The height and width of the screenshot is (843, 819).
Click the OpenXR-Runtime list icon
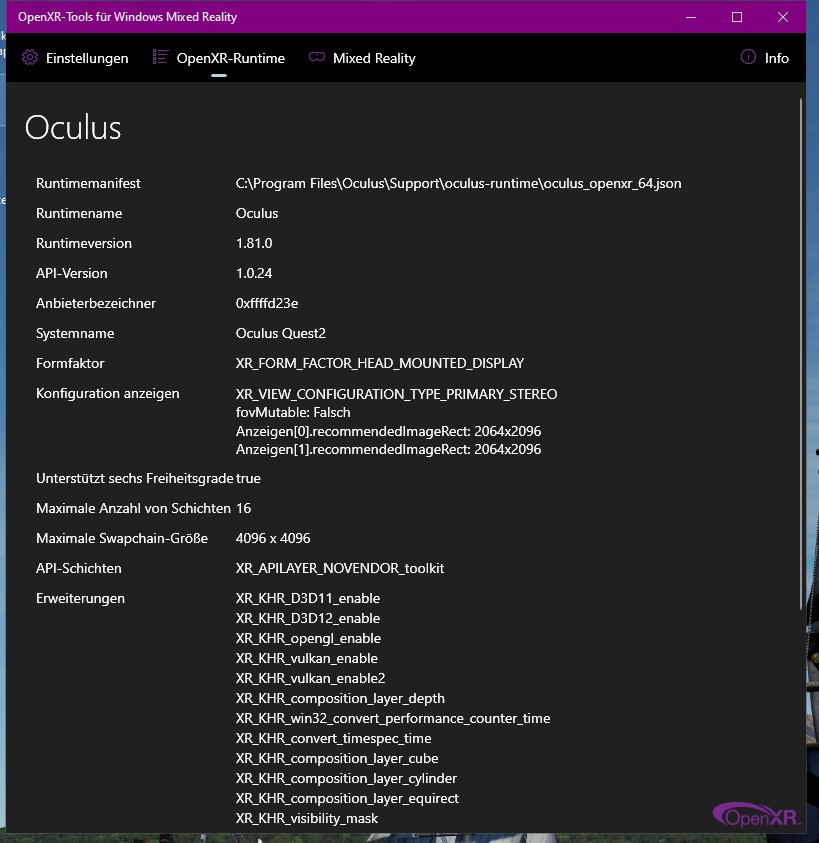160,57
